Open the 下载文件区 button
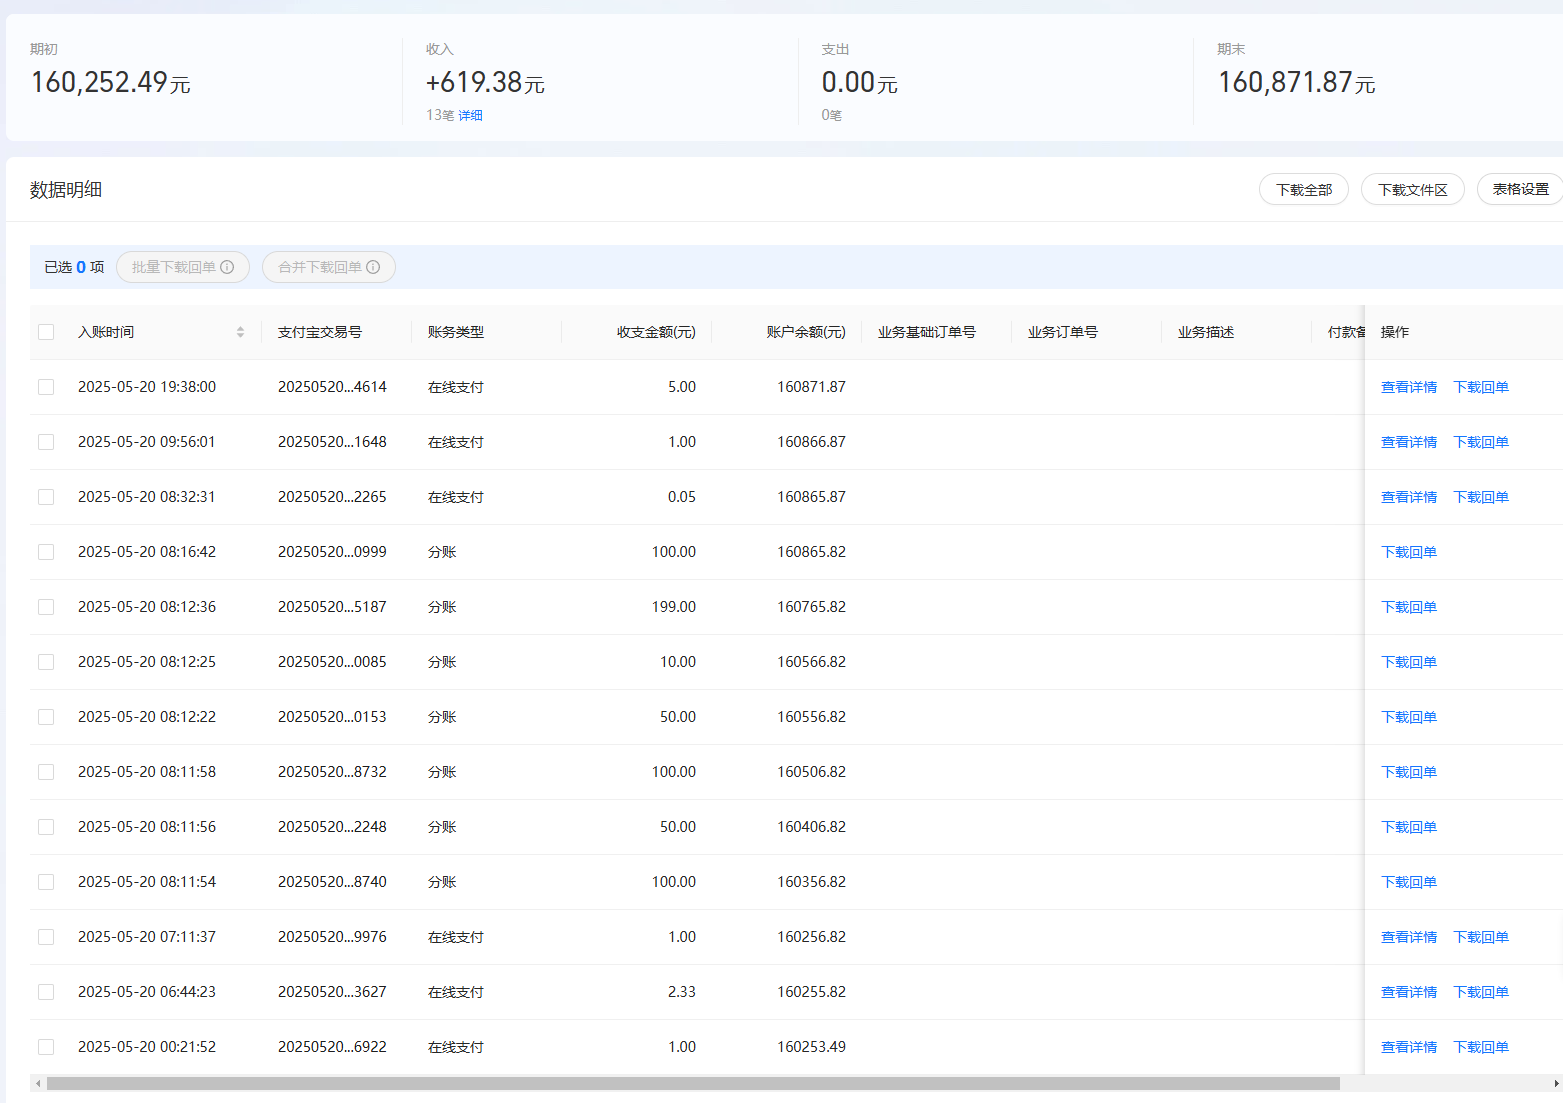Viewport: 1563px width, 1103px height. point(1413,189)
